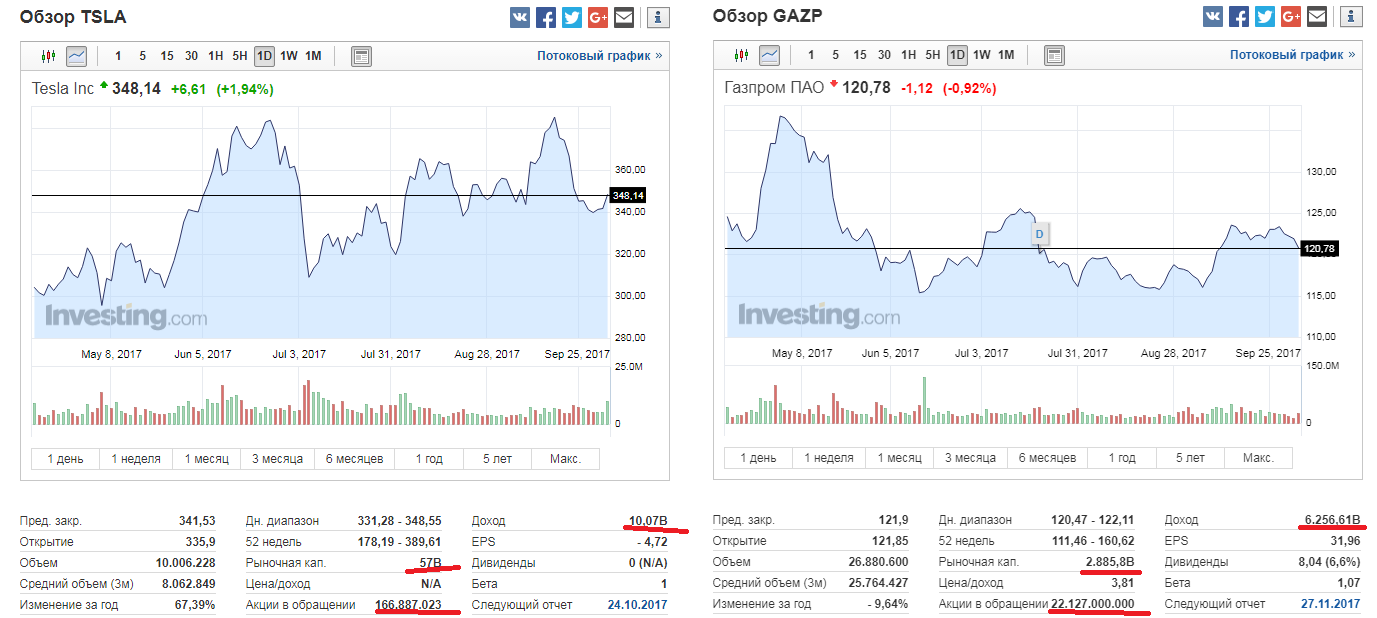The image size is (1377, 618).
Task: Open news panel icon on Tesla chart toolbar
Action: coord(362,56)
